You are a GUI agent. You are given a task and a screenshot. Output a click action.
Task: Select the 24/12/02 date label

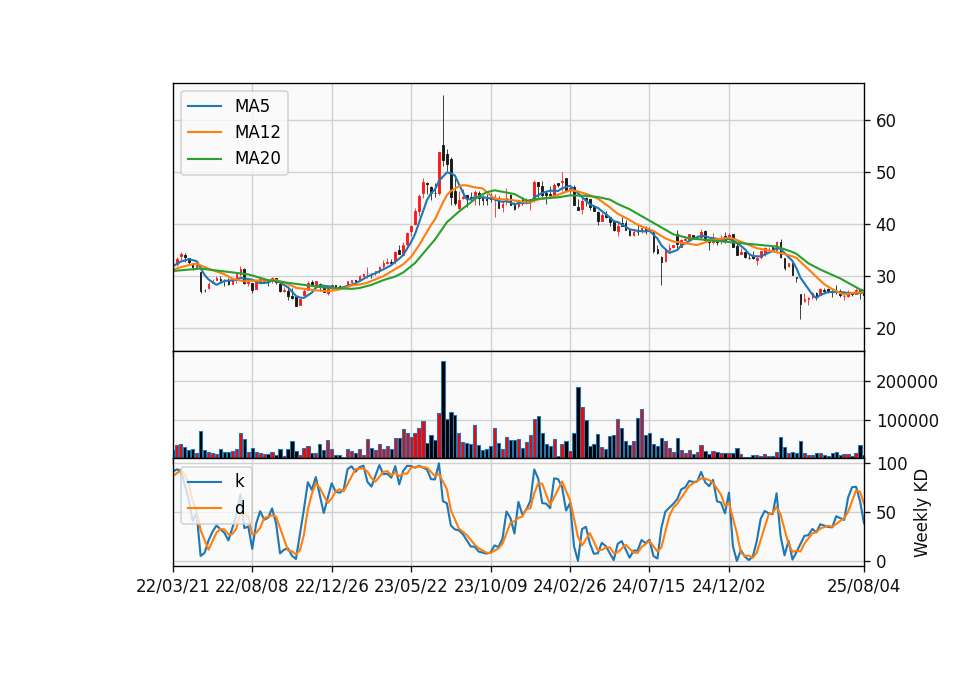tap(729, 586)
